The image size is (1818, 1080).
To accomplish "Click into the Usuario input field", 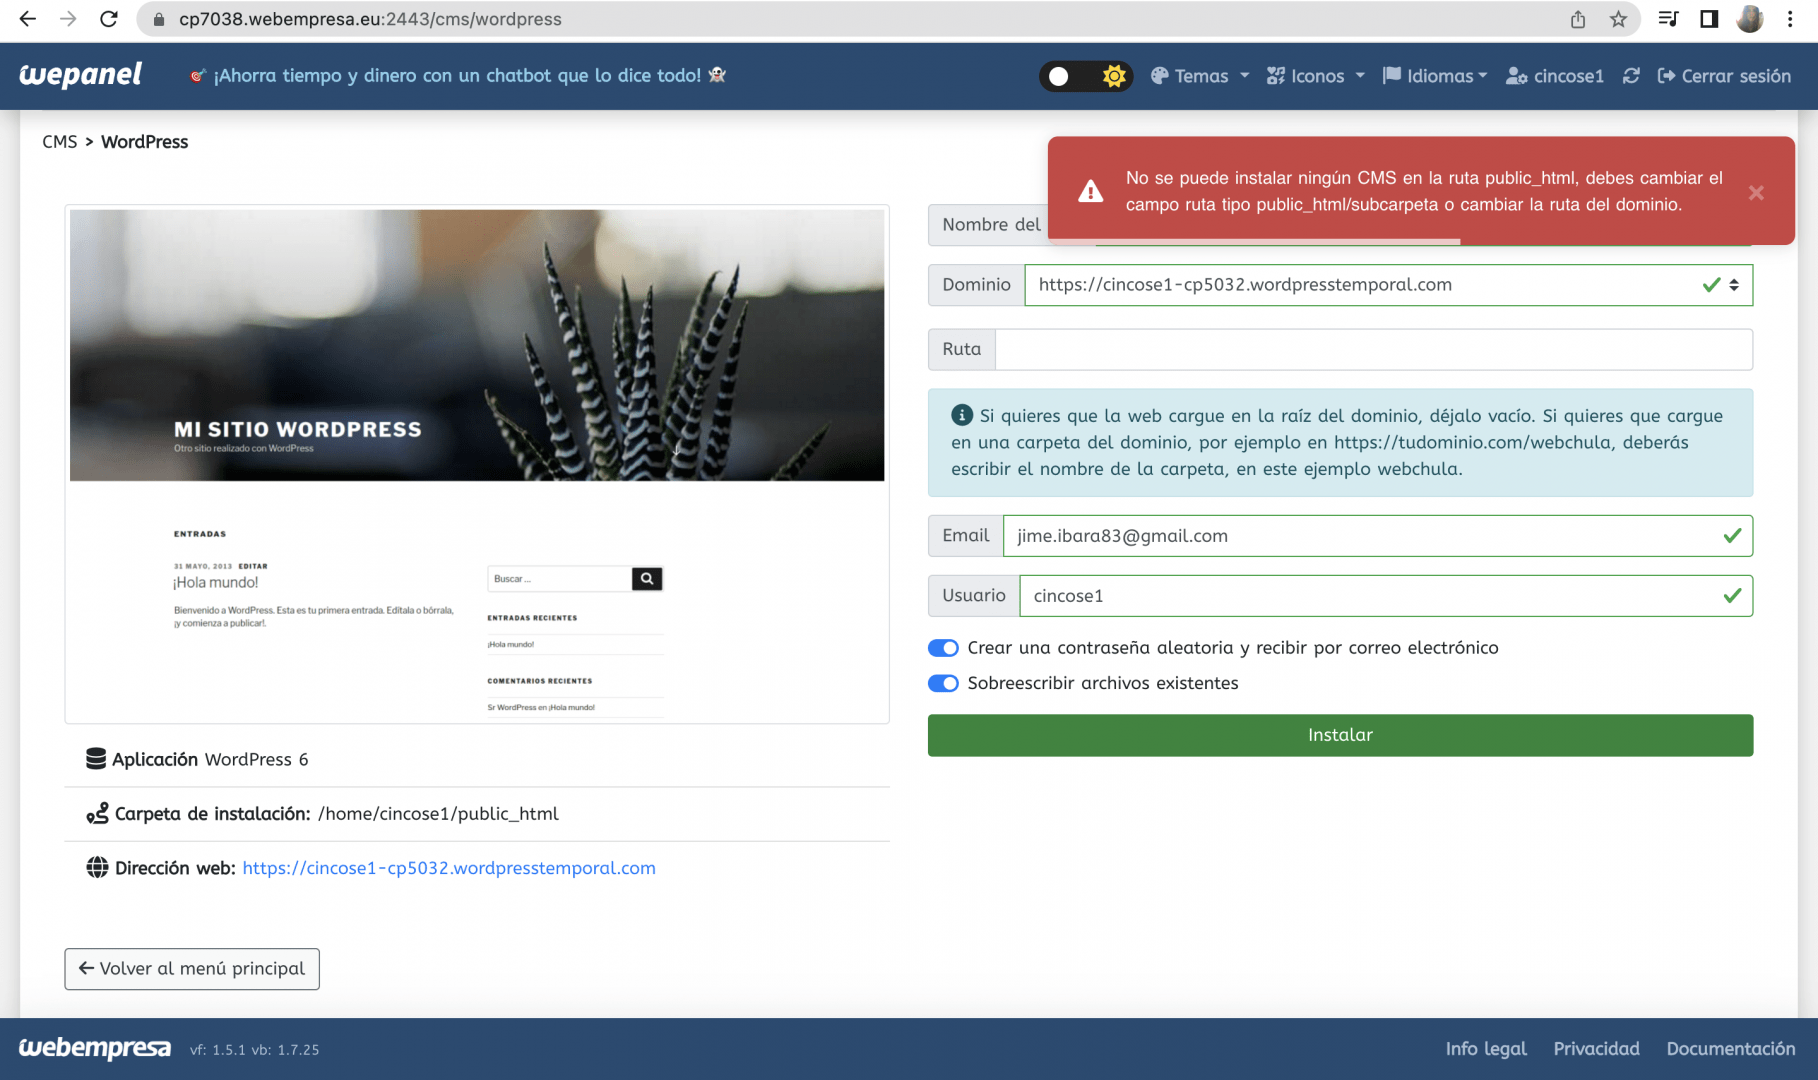I will point(1386,596).
